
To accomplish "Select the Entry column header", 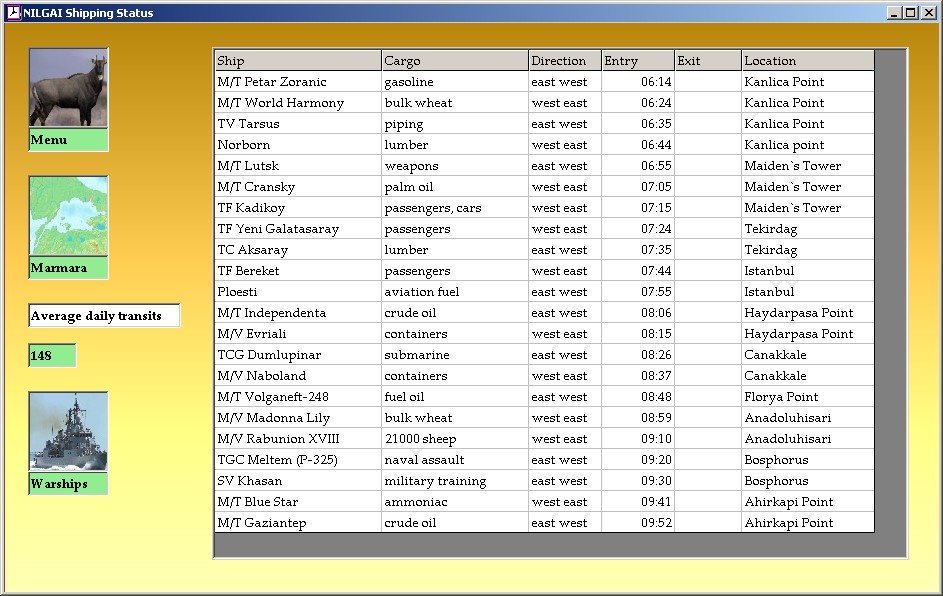I will pyautogui.click(x=638, y=61).
